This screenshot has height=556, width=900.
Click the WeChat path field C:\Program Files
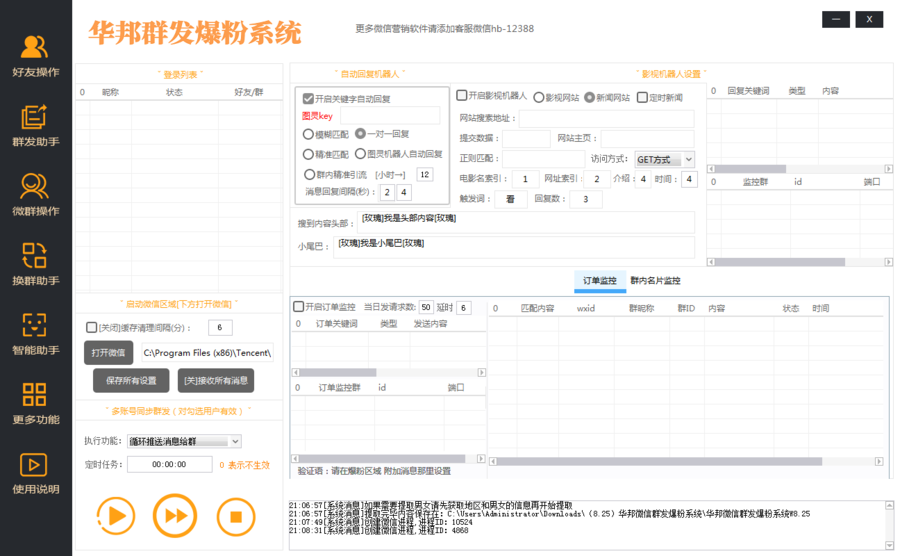[207, 353]
